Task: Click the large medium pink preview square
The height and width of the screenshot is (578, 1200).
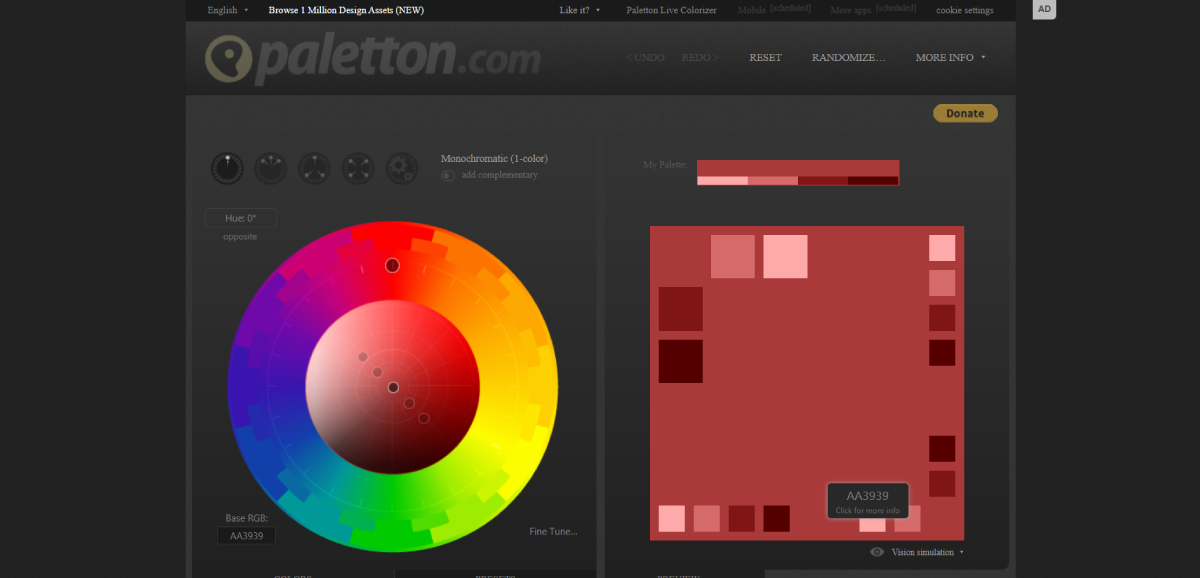Action: pyautogui.click(x=733, y=256)
